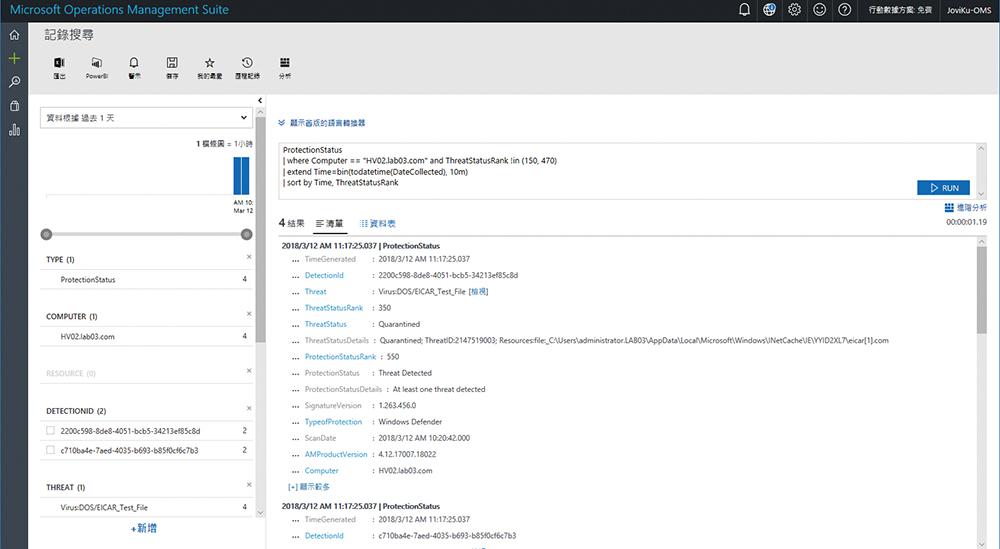Click the blue histogram bar in chart
The width and height of the screenshot is (1000, 549).
[x=241, y=175]
